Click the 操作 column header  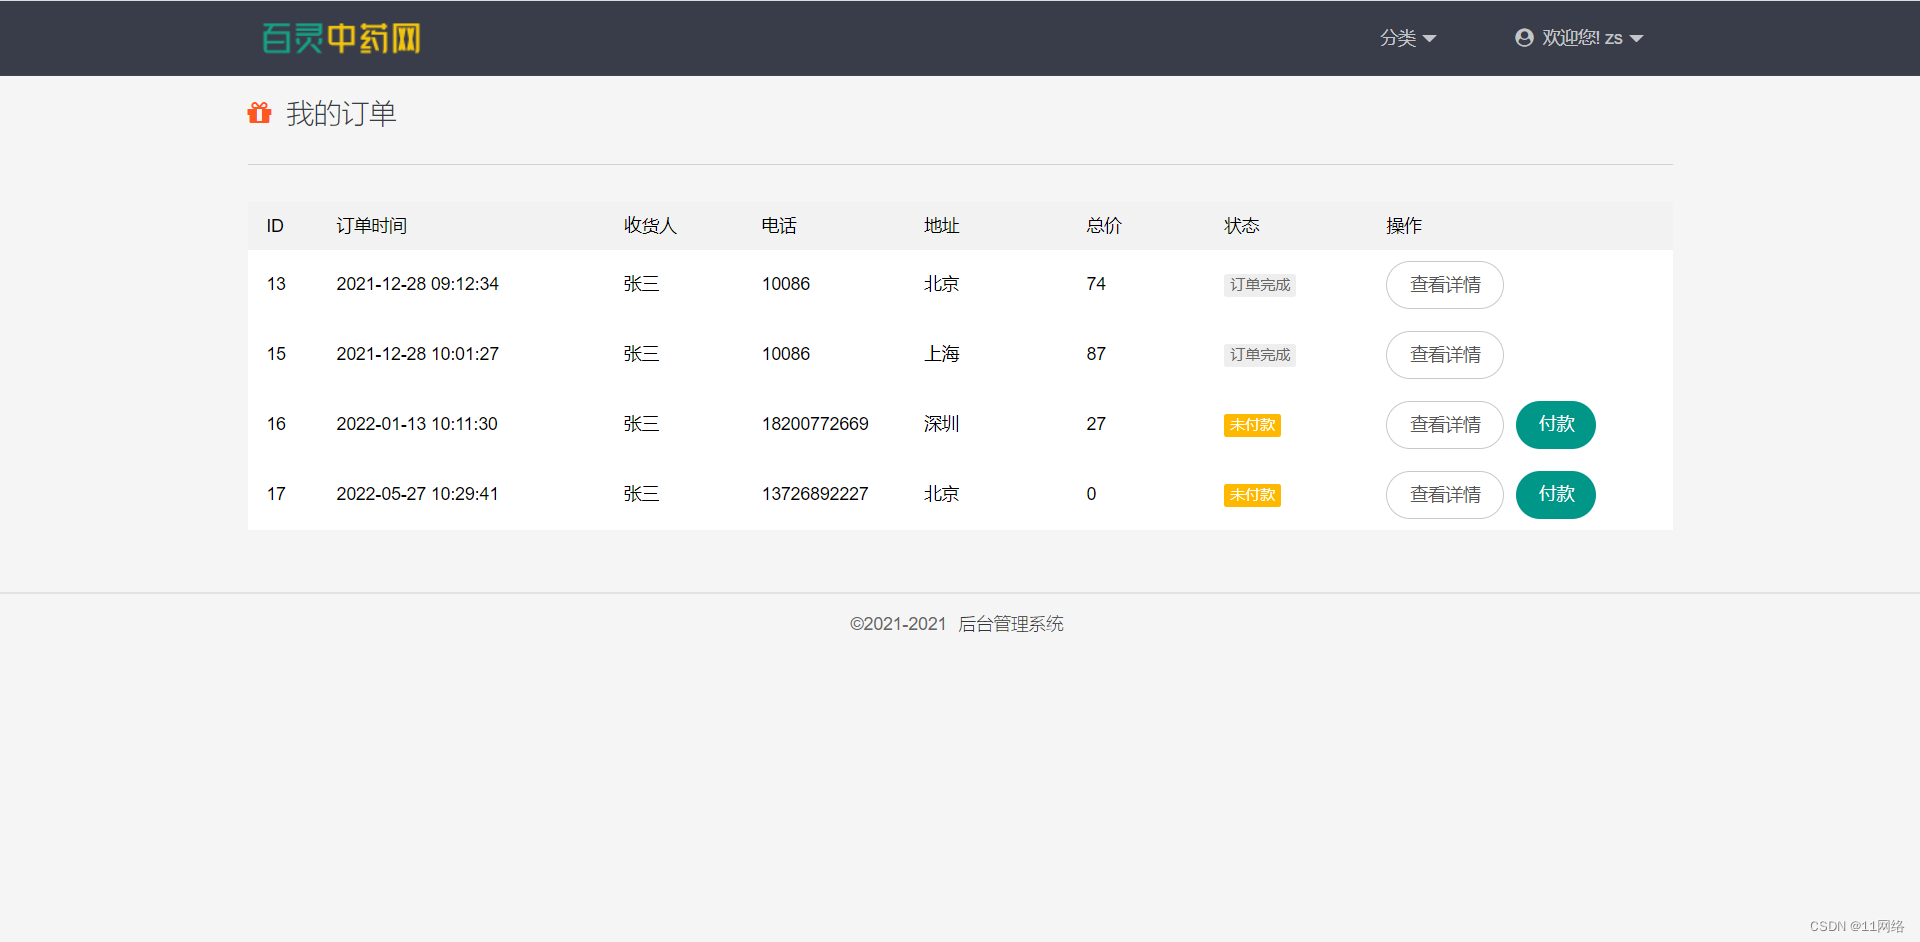click(x=1404, y=226)
